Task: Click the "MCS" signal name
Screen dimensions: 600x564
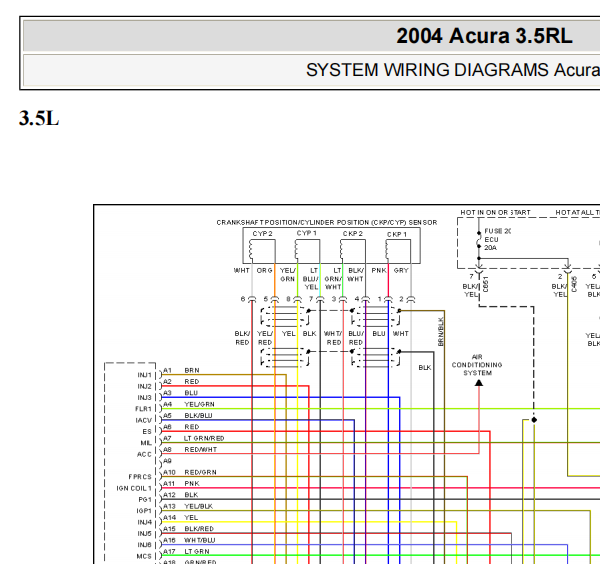Action: tap(144, 556)
